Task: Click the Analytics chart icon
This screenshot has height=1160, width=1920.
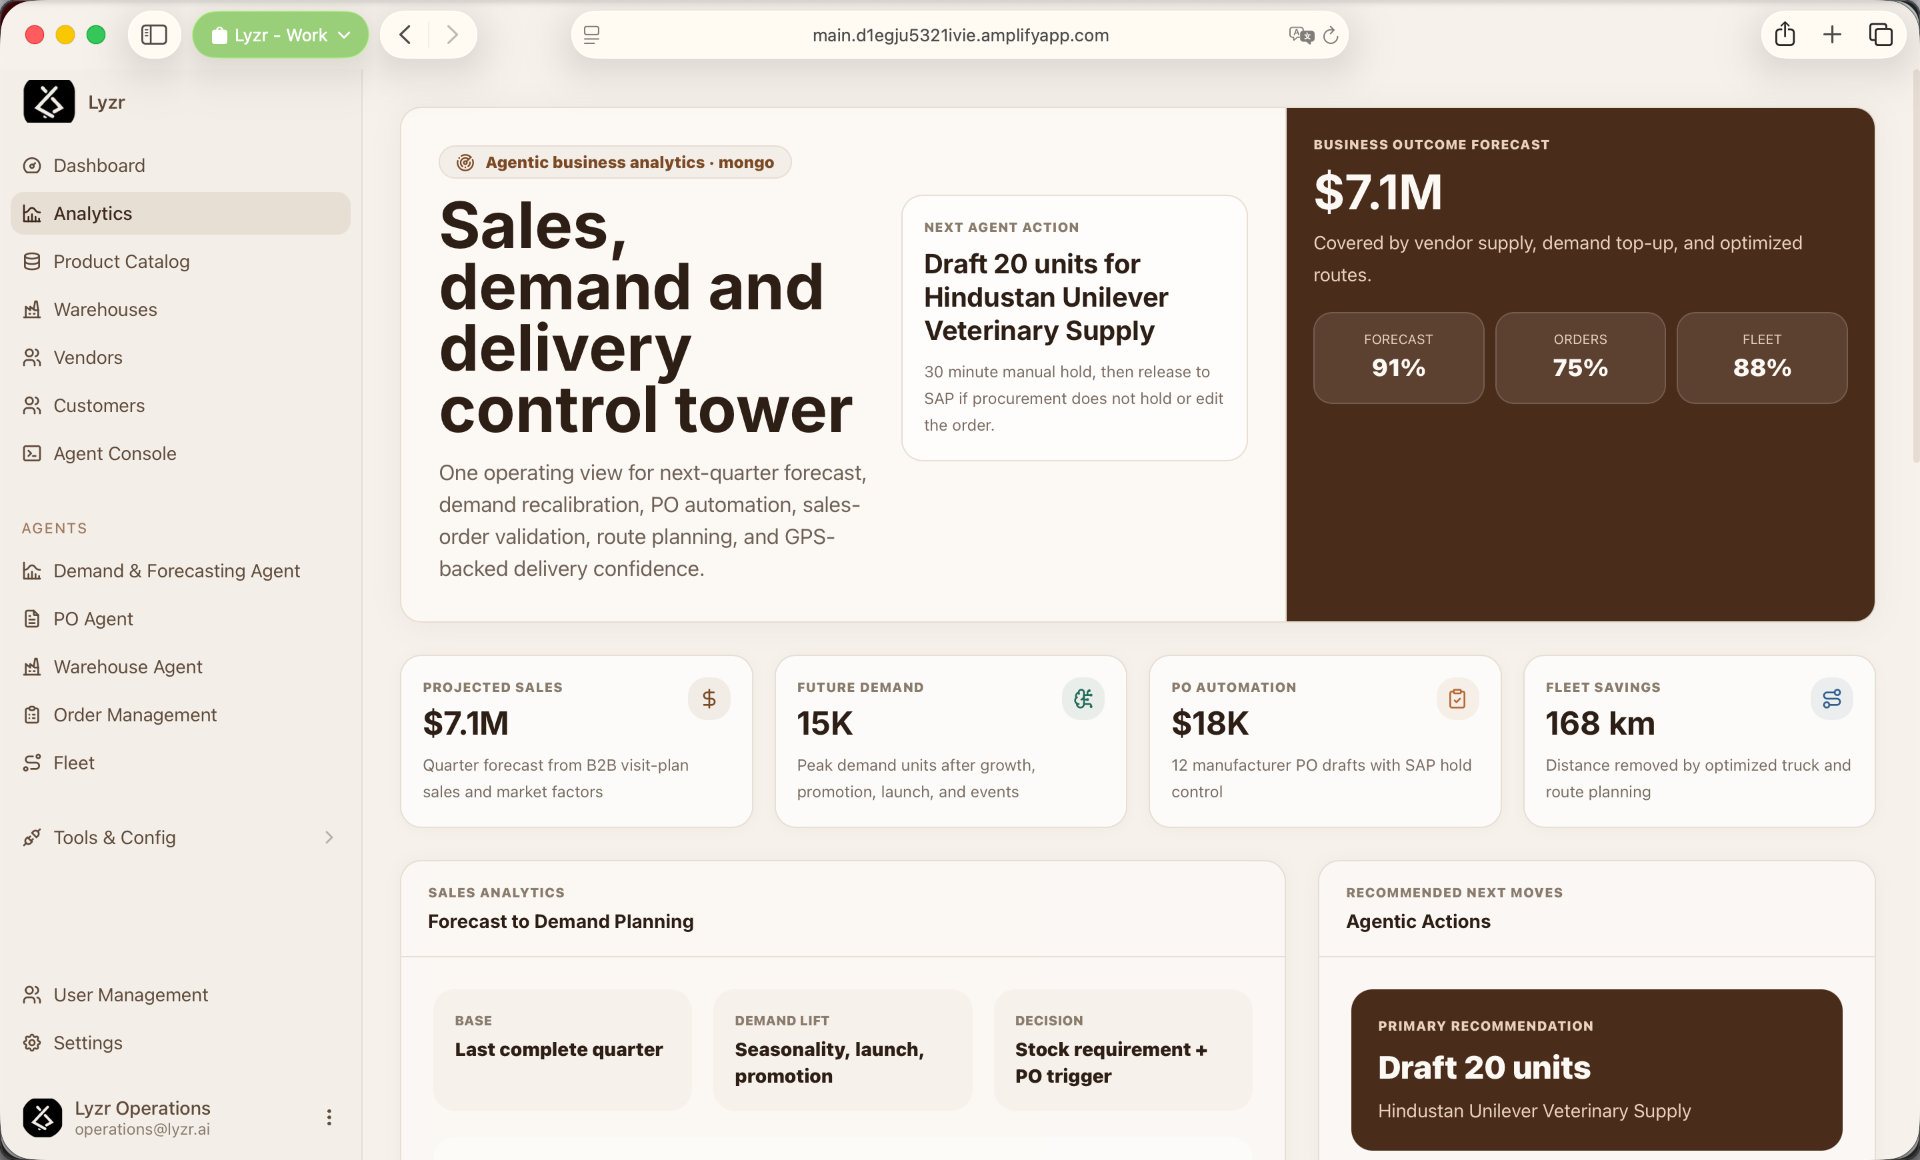Action: 32,214
